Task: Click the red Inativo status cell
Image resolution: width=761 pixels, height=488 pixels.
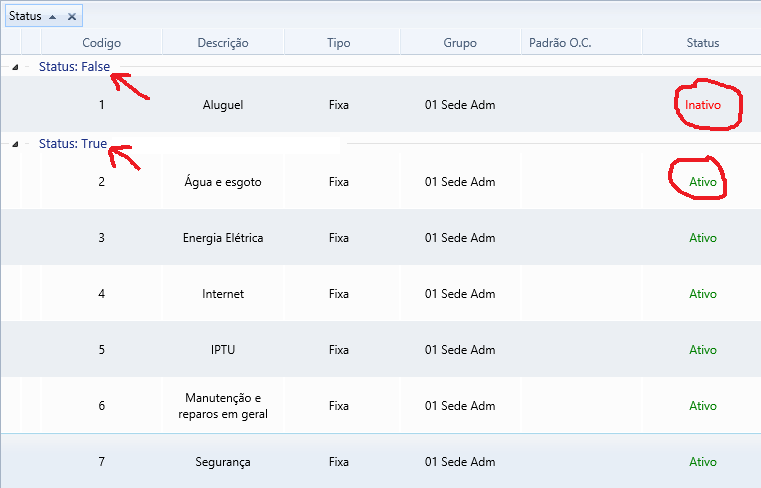Action: click(x=703, y=105)
